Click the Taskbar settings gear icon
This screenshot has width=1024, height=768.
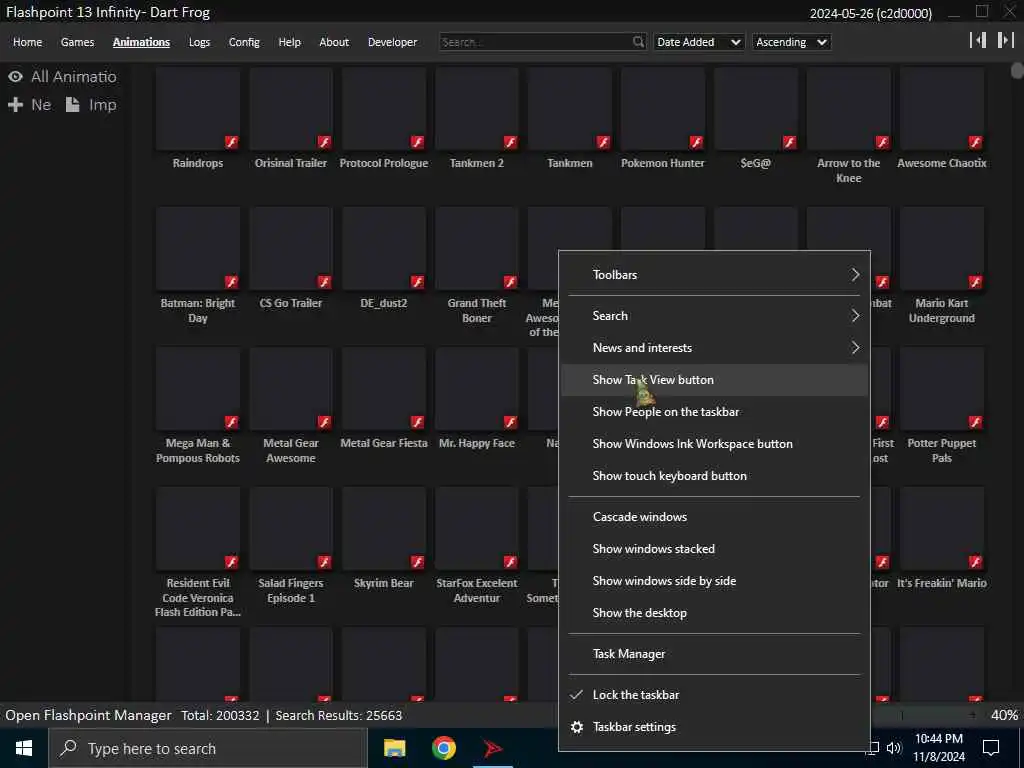577,727
